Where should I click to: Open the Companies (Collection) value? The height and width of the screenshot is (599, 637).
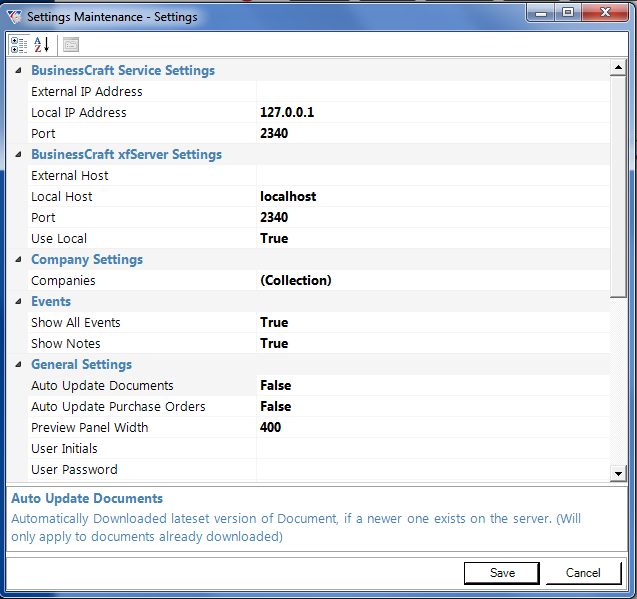click(433, 280)
